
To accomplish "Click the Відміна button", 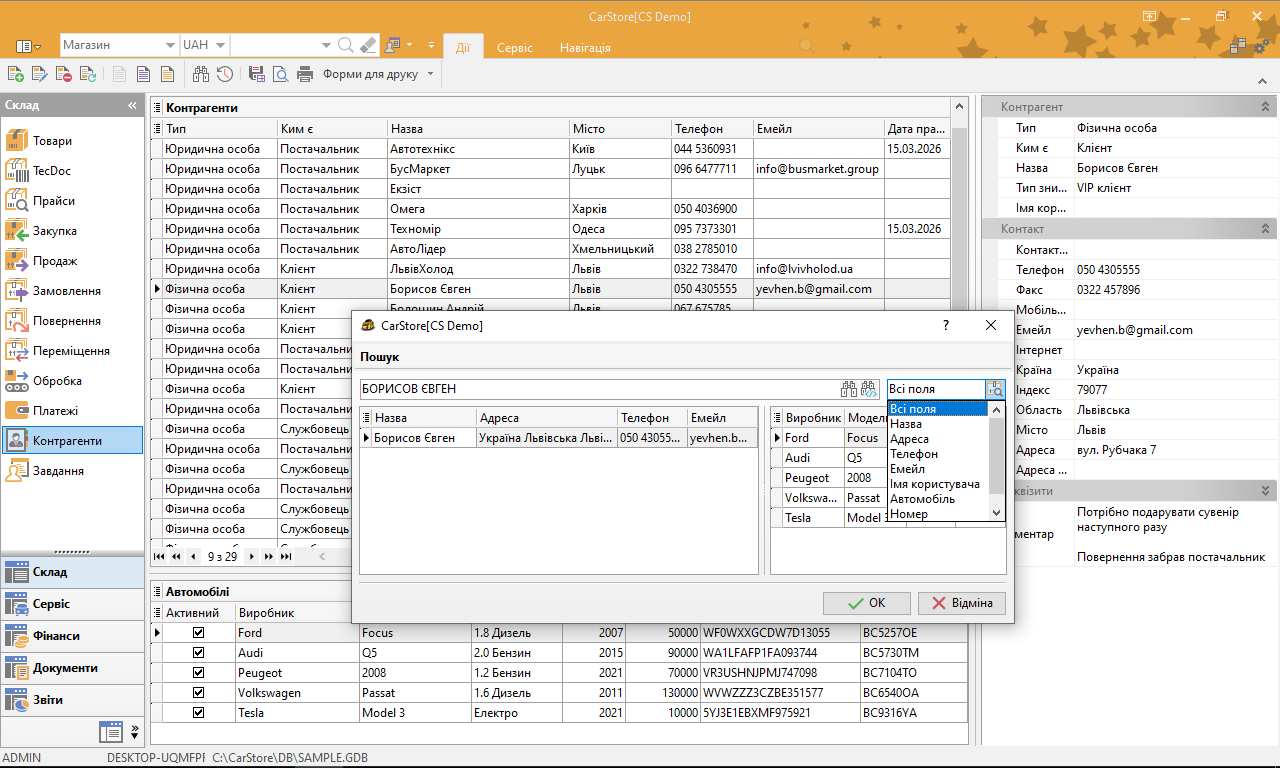I will coord(962,603).
